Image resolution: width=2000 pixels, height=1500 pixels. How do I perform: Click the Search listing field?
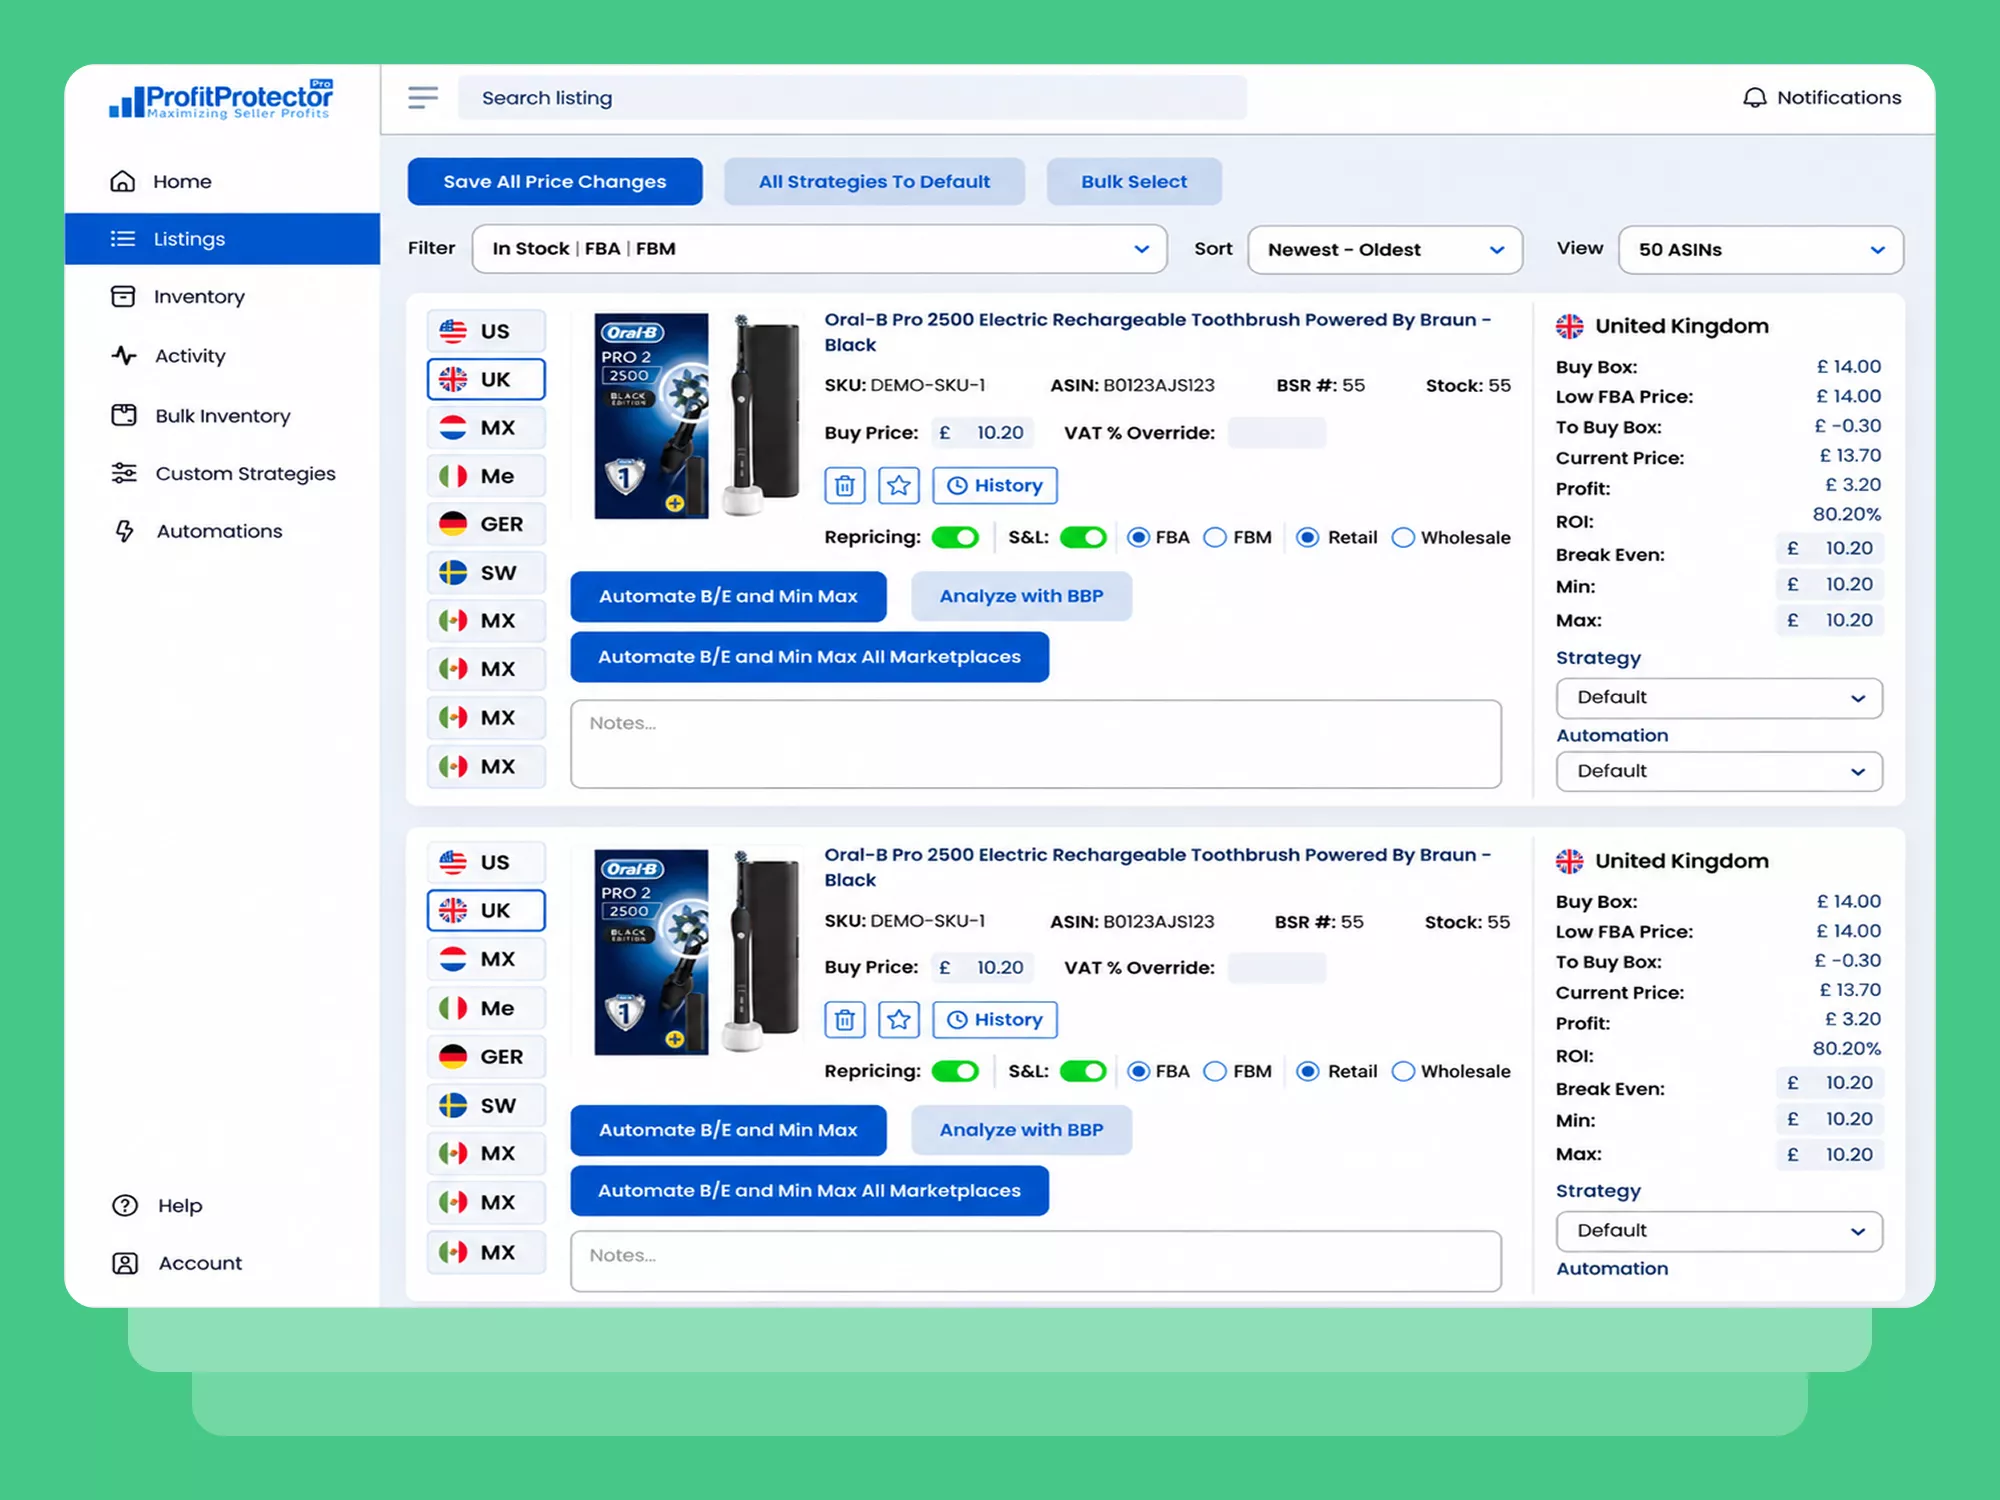pos(852,97)
